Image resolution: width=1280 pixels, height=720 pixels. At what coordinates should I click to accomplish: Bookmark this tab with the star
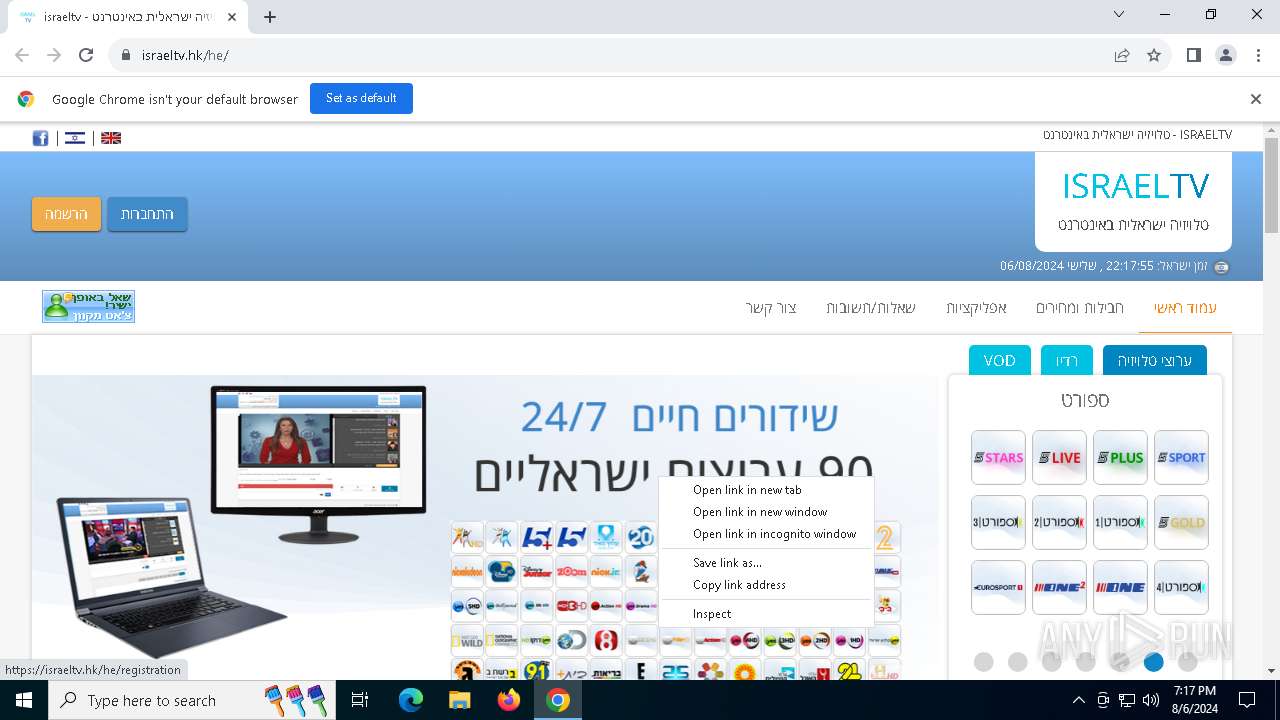[x=1154, y=55]
